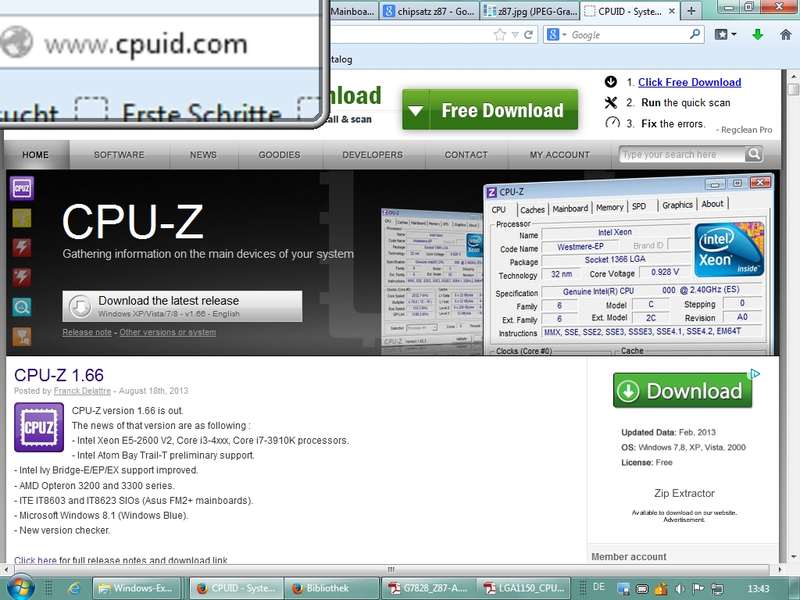Switch to the chipsatz z87 Google tab
The width and height of the screenshot is (800, 600).
tap(429, 11)
